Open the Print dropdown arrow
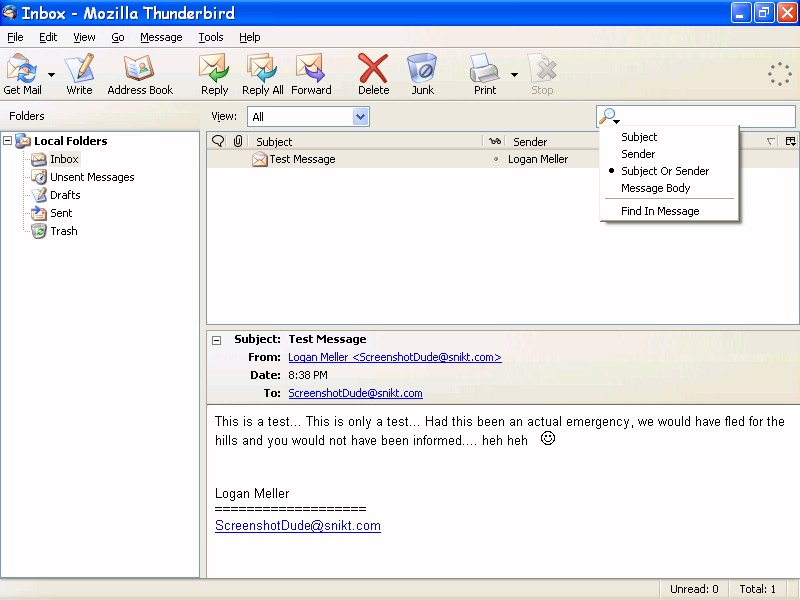 pos(514,74)
